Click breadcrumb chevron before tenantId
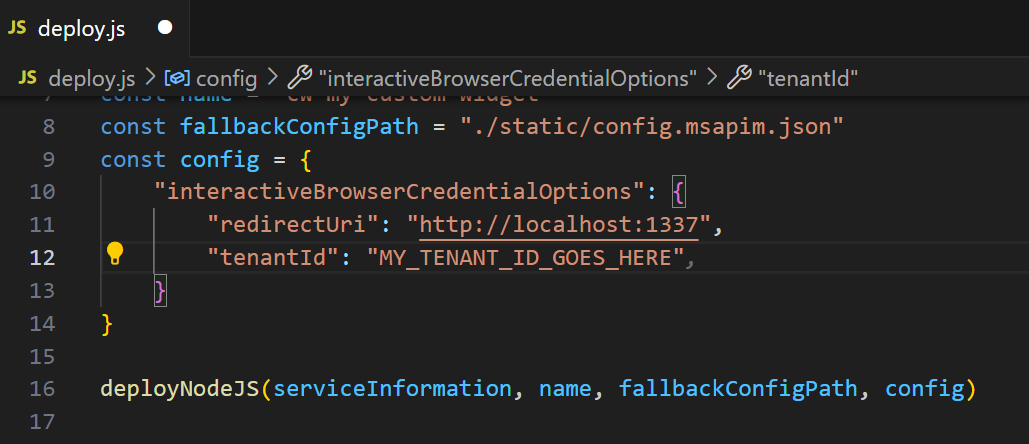This screenshot has width=1029, height=444. pos(711,78)
